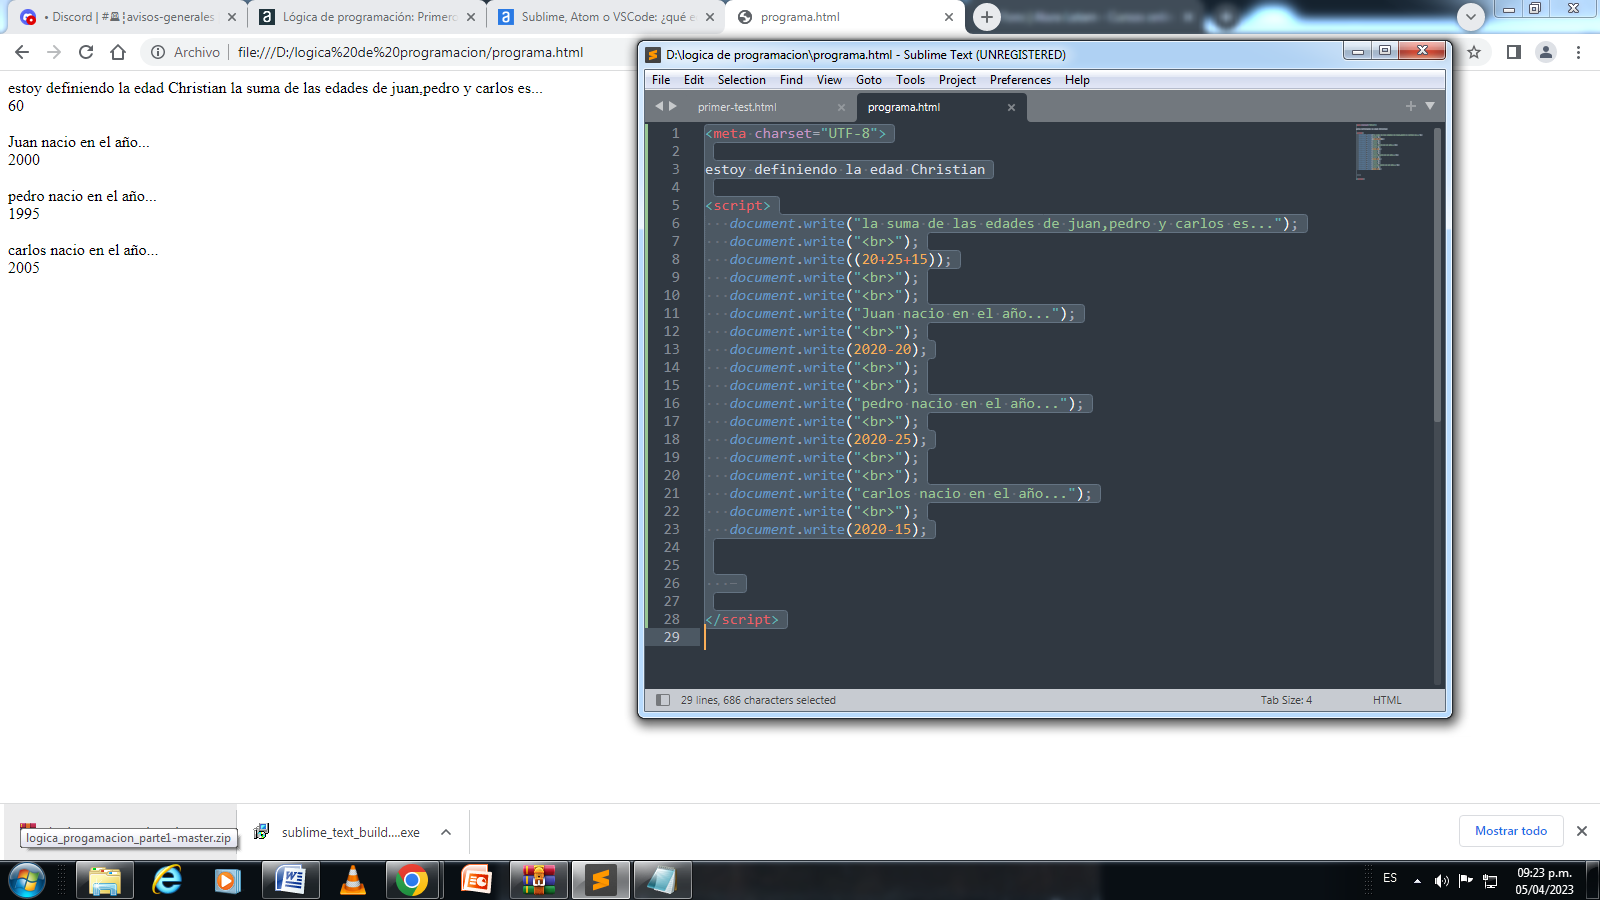View site info icon next to Archivo
This screenshot has height=900, width=1600.
[158, 52]
